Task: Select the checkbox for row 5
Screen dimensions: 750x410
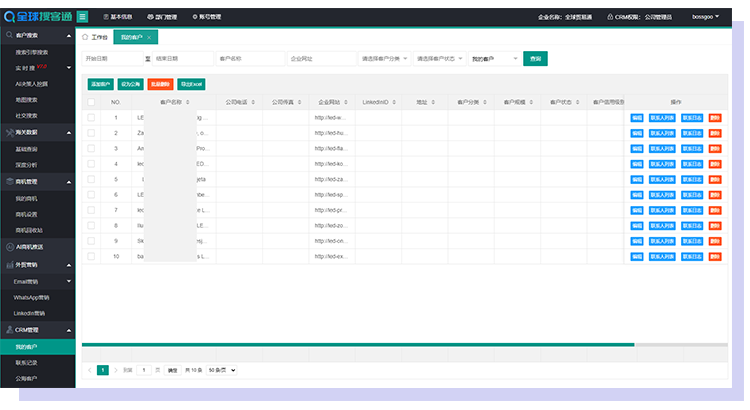Action: [x=91, y=180]
